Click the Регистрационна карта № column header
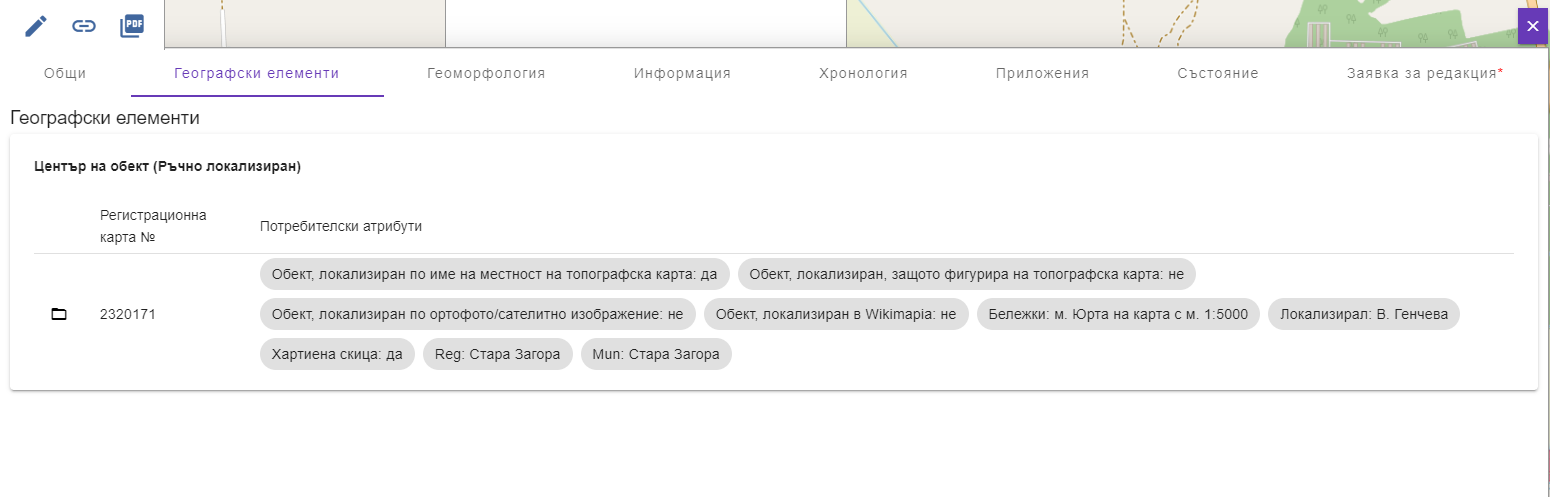The height and width of the screenshot is (497, 1550). coord(153,226)
